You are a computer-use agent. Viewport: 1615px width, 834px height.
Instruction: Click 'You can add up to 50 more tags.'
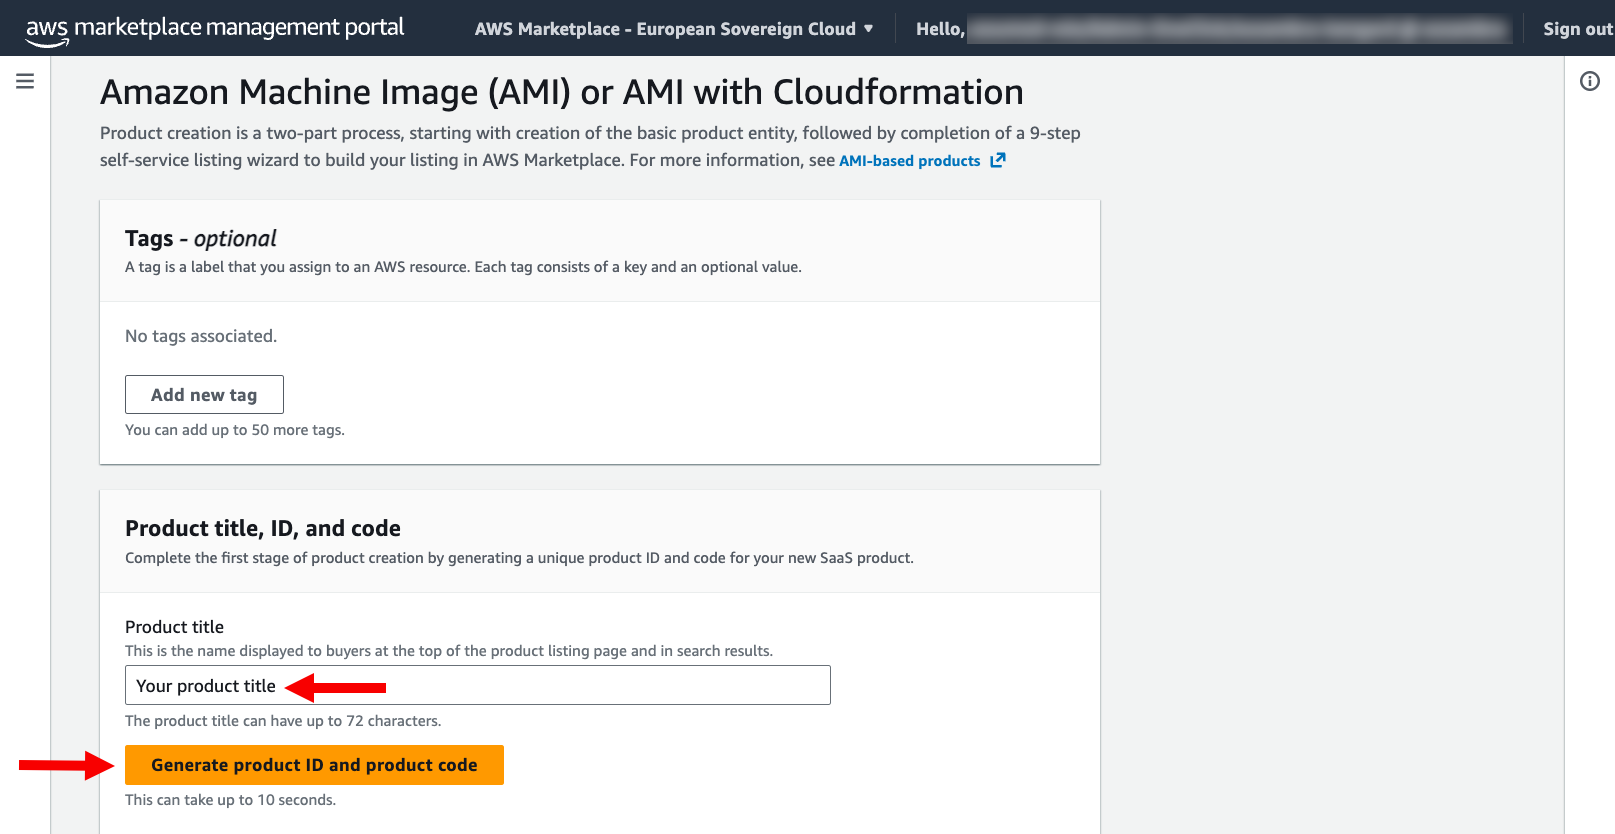click(235, 430)
